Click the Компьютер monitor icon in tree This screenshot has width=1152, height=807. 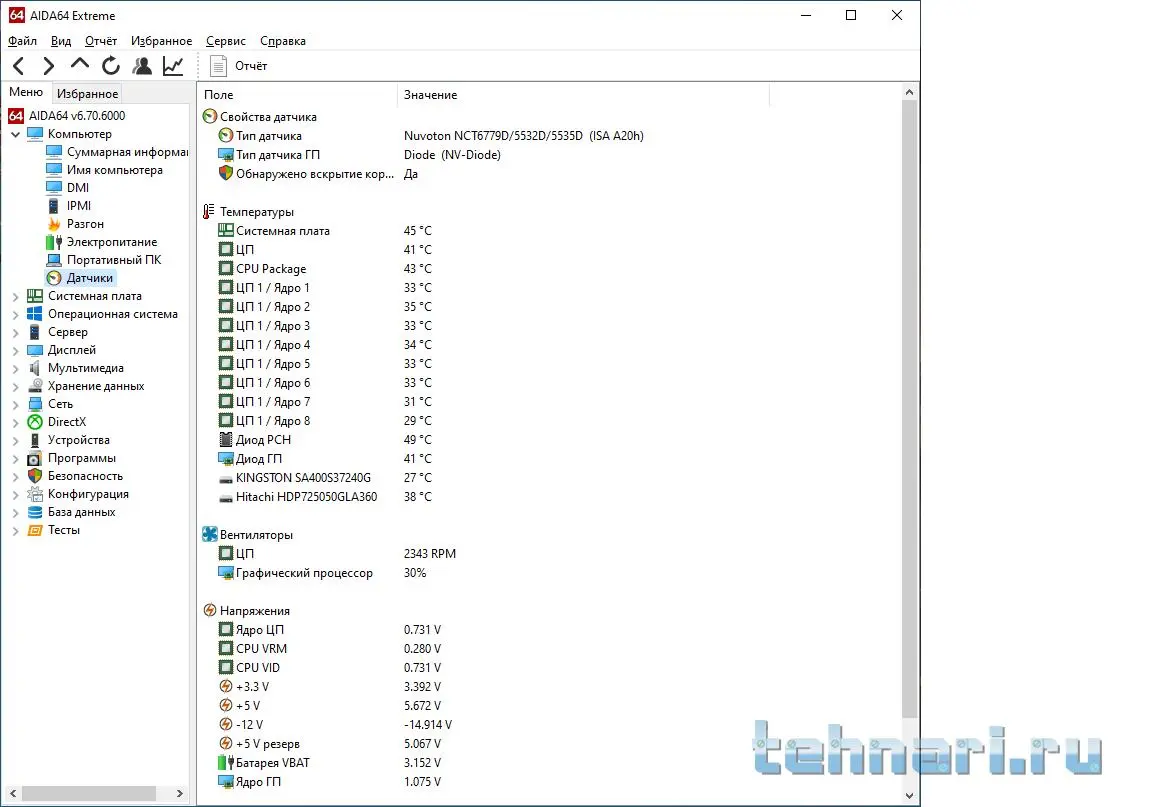point(35,134)
